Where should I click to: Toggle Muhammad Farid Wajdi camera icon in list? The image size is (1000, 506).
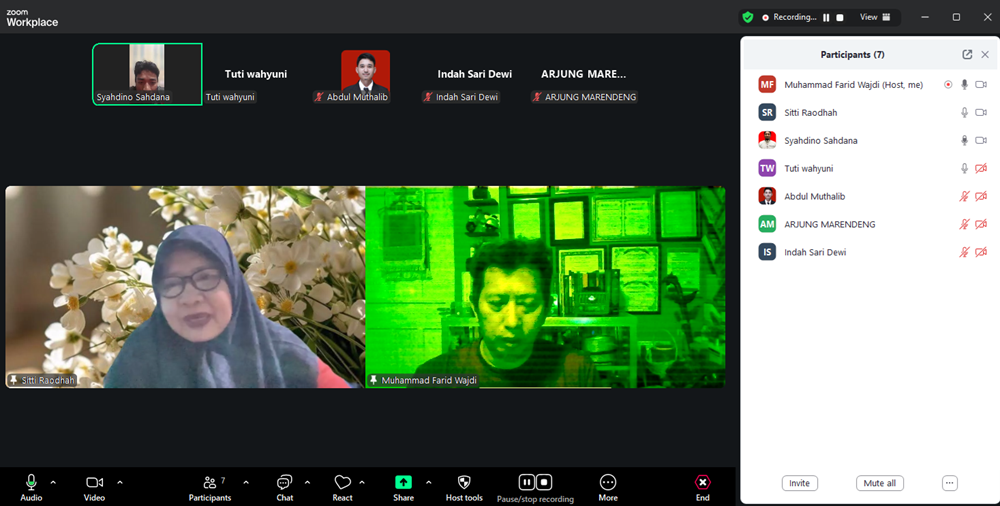tap(981, 84)
